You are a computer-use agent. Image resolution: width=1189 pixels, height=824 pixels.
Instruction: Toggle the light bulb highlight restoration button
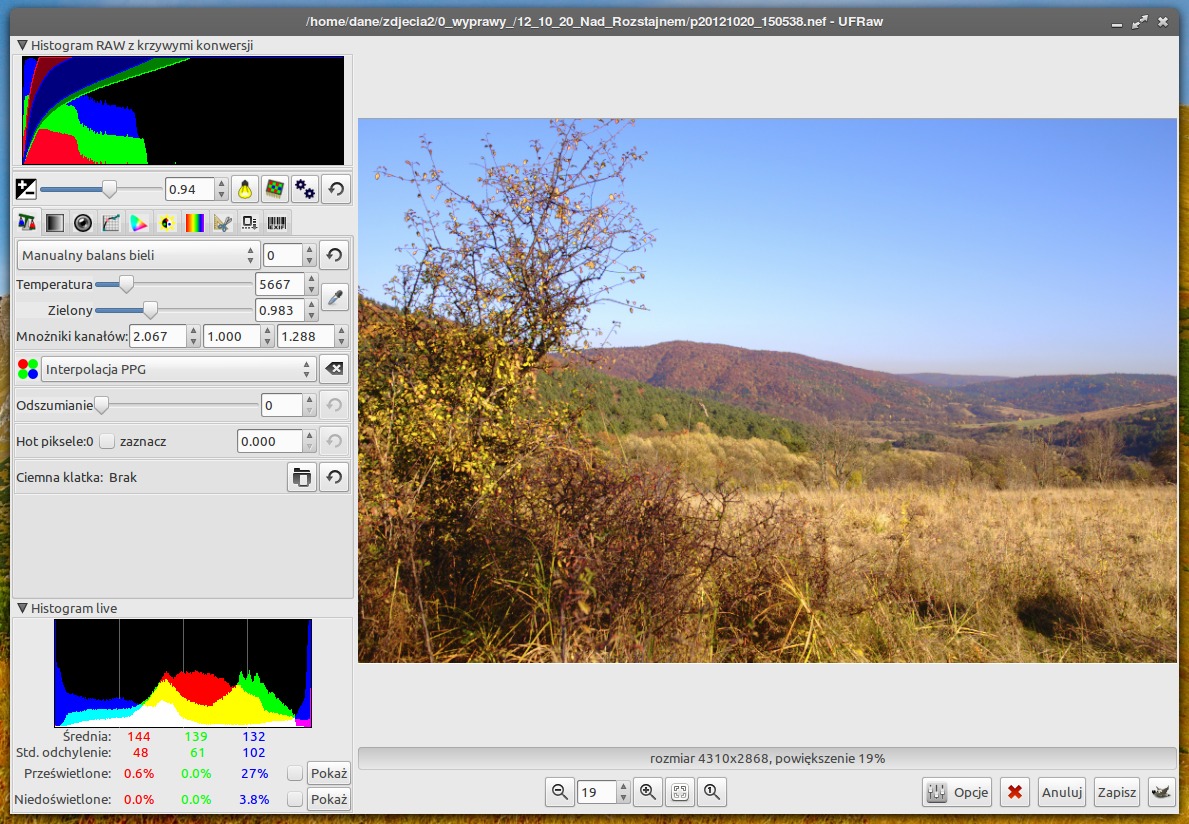pyautogui.click(x=245, y=189)
